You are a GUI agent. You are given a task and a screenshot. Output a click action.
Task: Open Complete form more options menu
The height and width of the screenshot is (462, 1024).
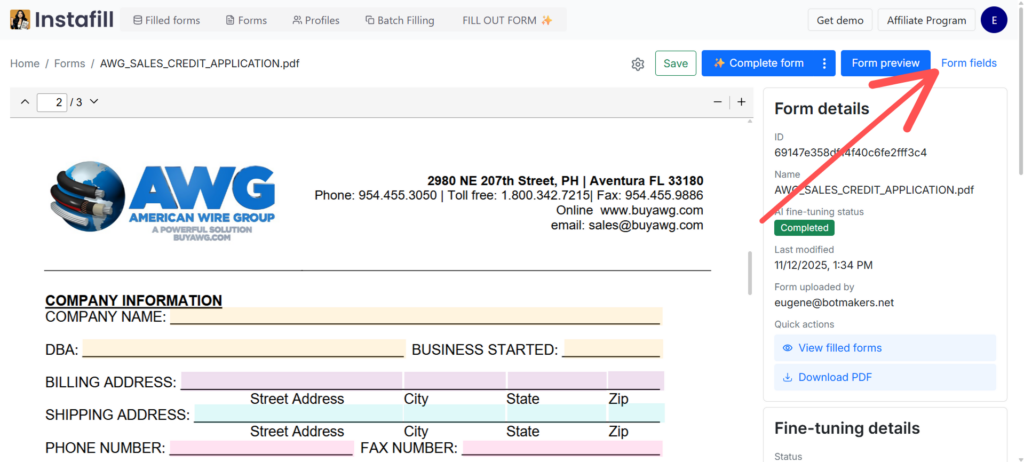click(x=824, y=64)
